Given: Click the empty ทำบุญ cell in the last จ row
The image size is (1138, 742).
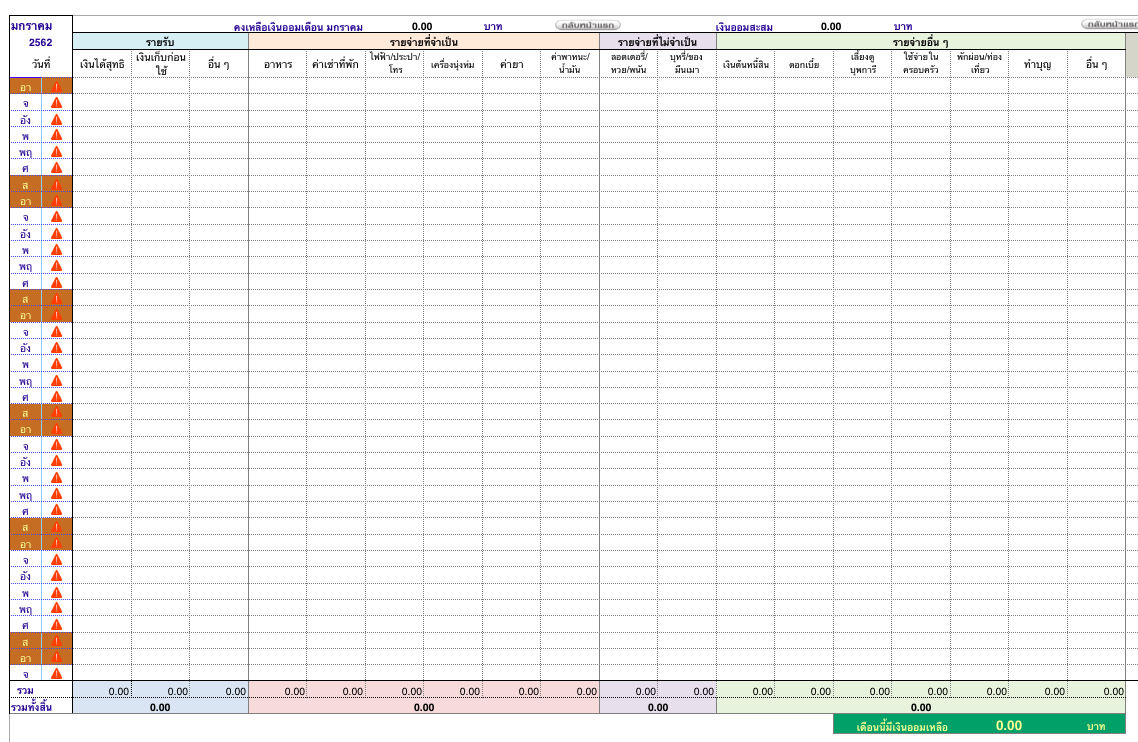Looking at the screenshot, I should (x=1037, y=674).
